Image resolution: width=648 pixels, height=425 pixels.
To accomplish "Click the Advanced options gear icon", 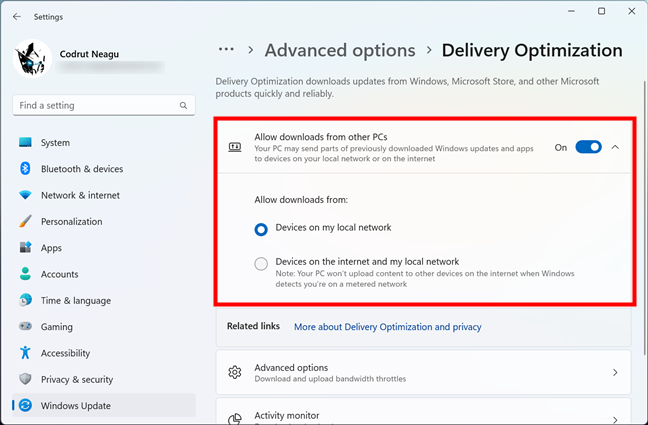I will point(235,372).
